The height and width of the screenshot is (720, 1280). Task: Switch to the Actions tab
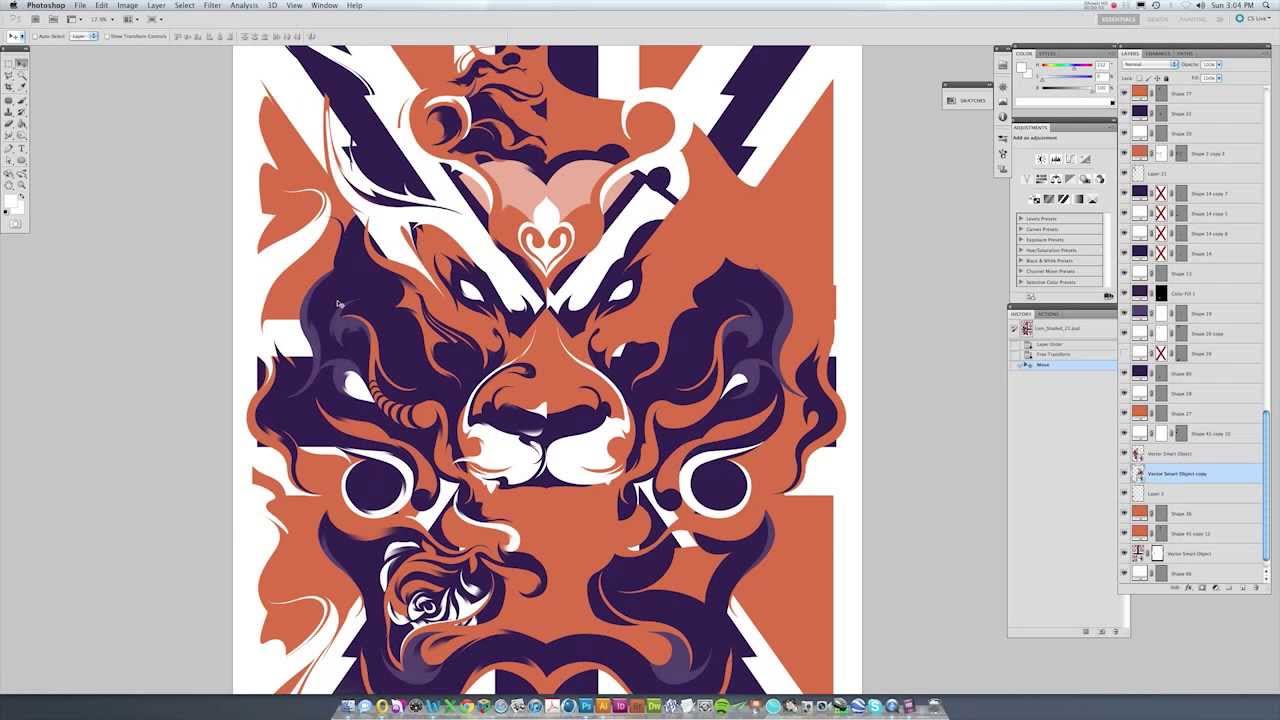1048,314
